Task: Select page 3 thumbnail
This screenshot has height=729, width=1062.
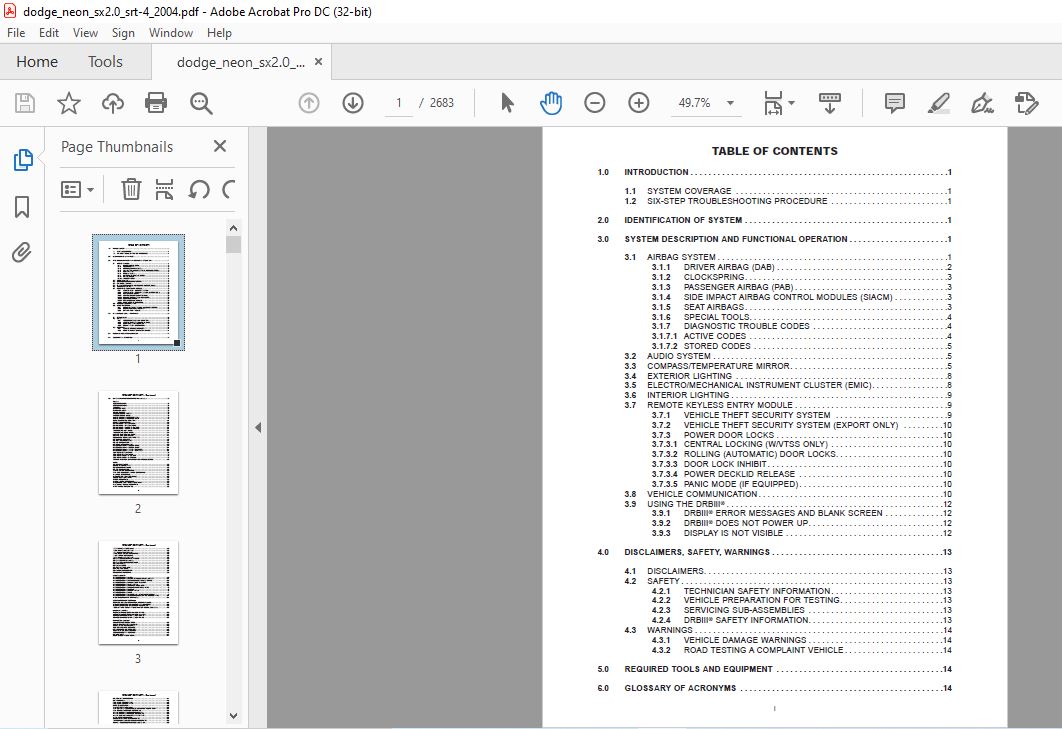Action: click(x=138, y=592)
